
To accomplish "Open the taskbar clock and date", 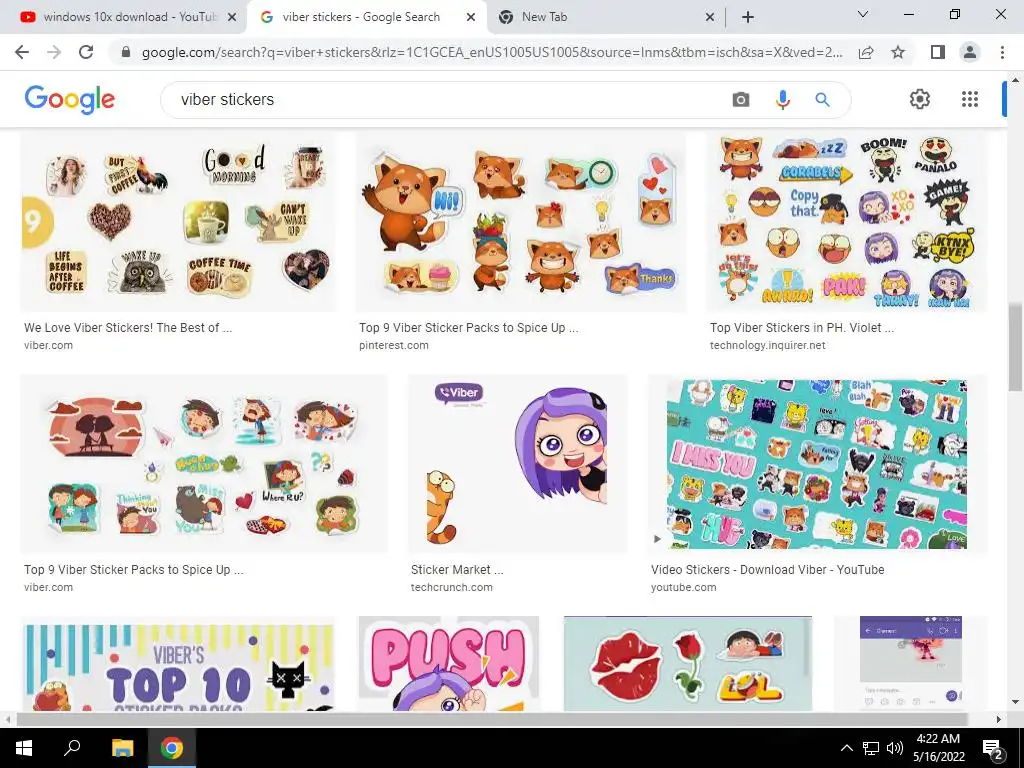I will tap(938, 748).
